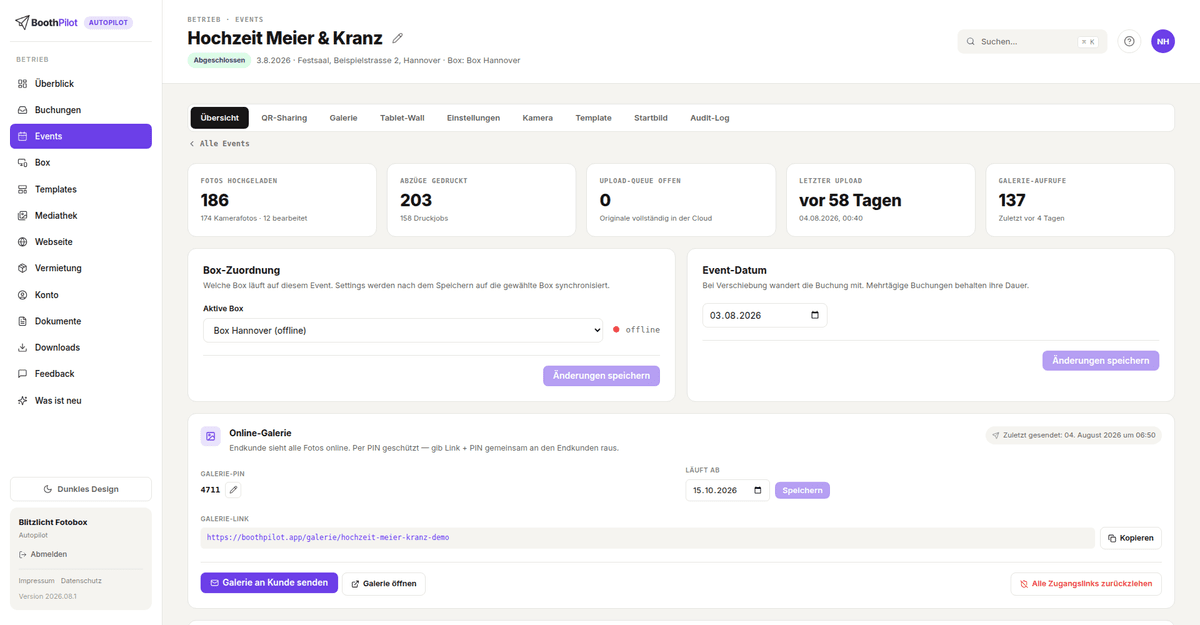Click the magnifier icon in the search box
The height and width of the screenshot is (625, 1200).
pos(971,42)
